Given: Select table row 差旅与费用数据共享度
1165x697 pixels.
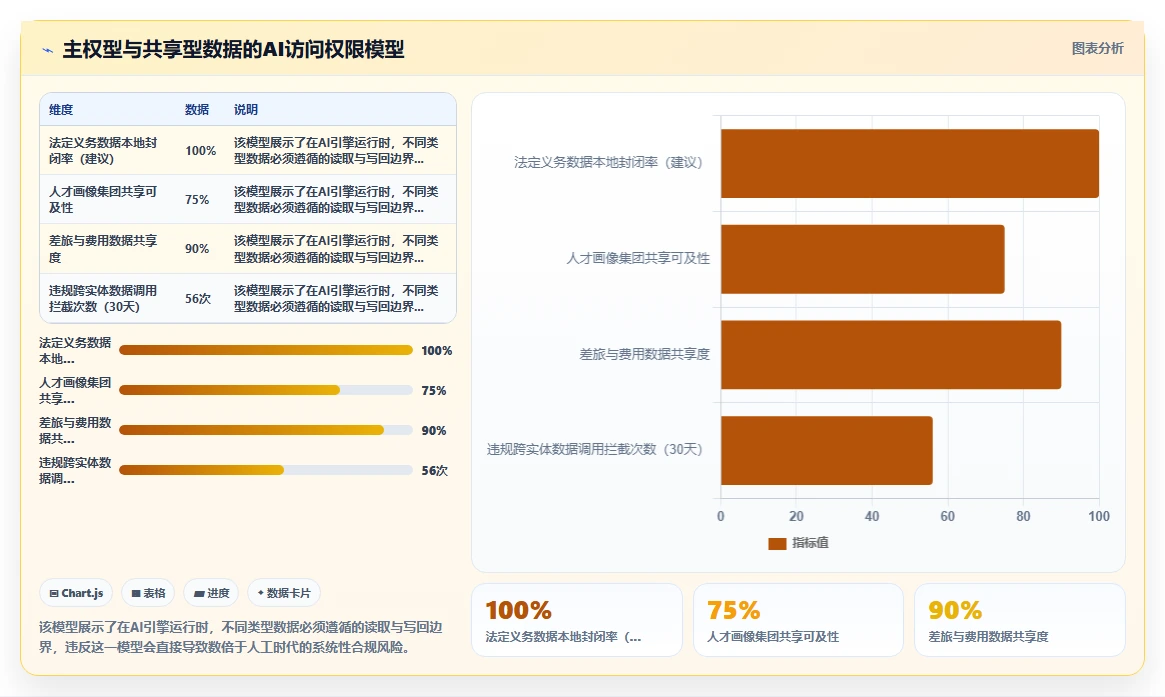Looking at the screenshot, I should click(247, 248).
